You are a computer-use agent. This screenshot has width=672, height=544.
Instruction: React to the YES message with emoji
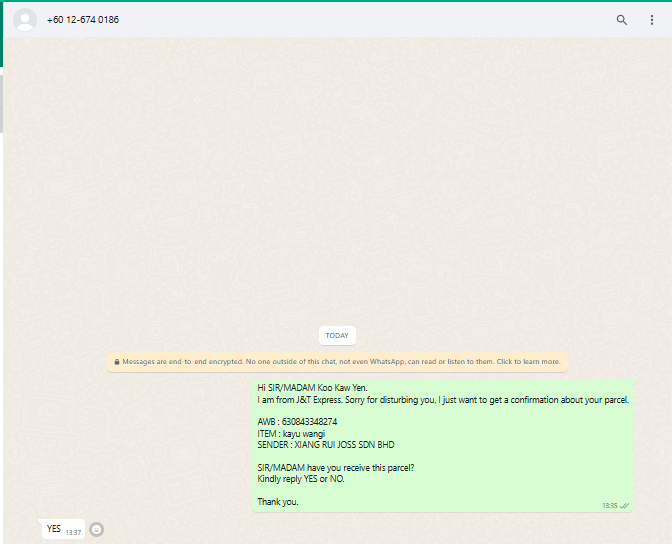pos(96,529)
